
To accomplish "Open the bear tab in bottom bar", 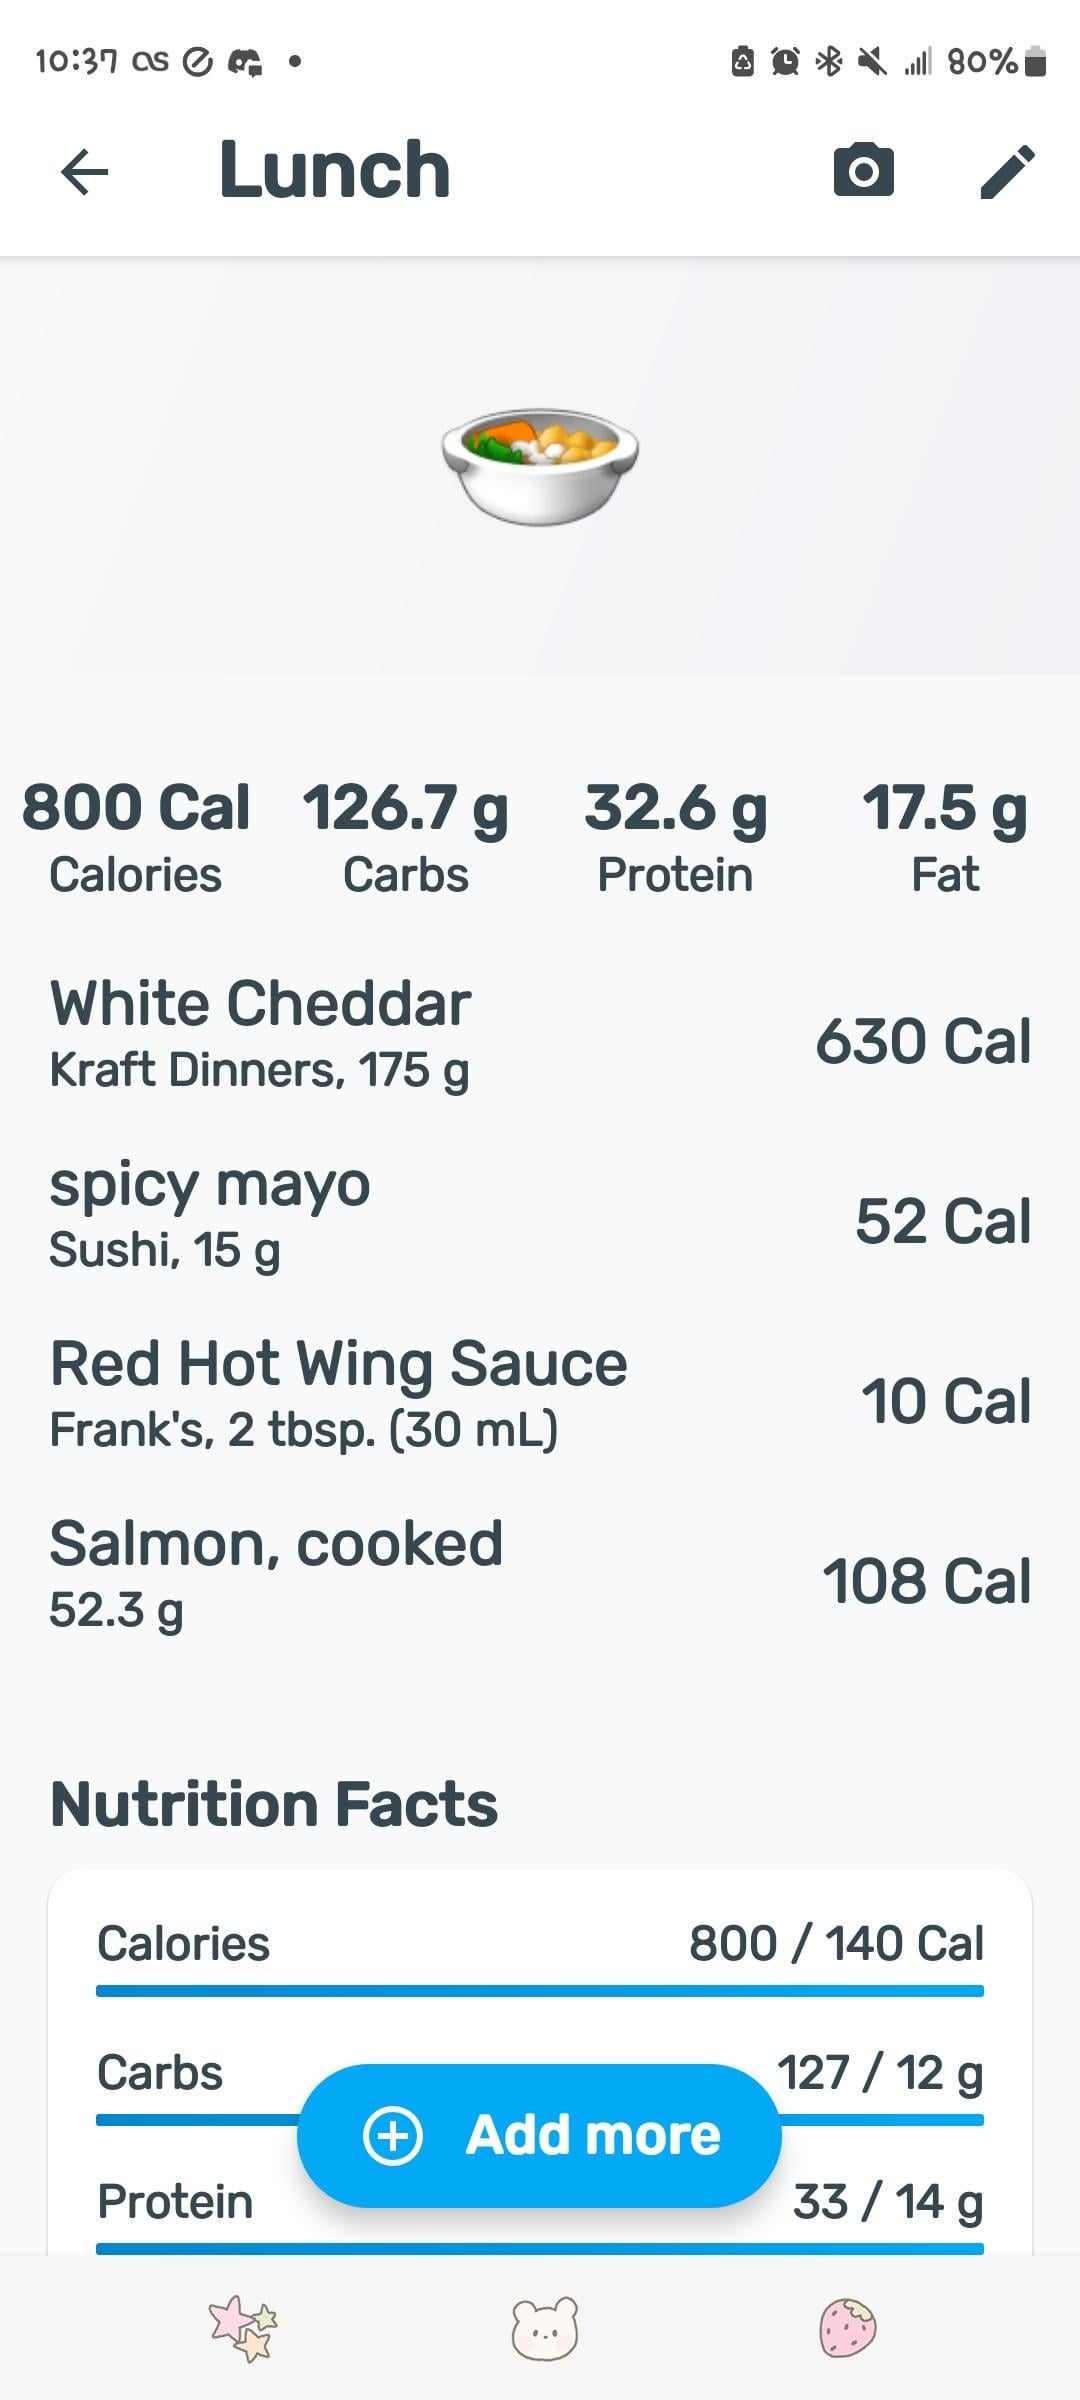I will pyautogui.click(x=545, y=2328).
